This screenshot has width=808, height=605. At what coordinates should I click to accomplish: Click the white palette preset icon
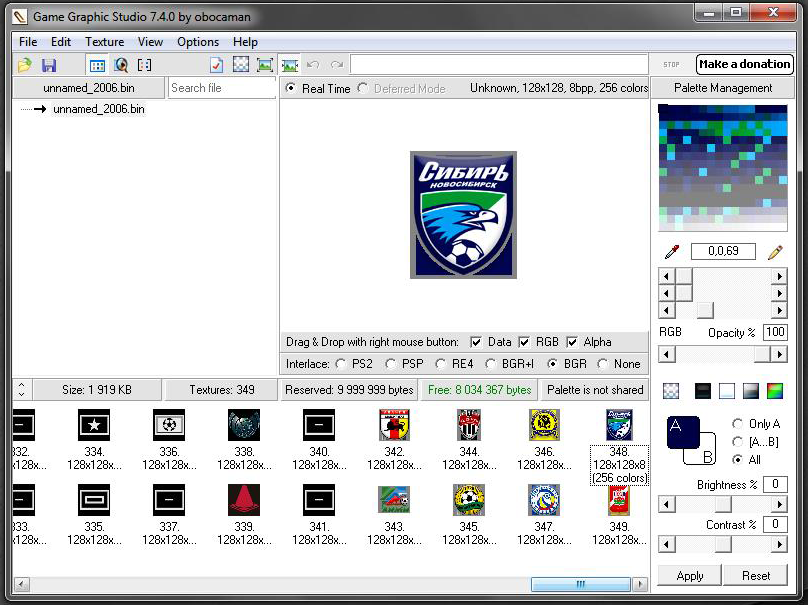click(727, 391)
